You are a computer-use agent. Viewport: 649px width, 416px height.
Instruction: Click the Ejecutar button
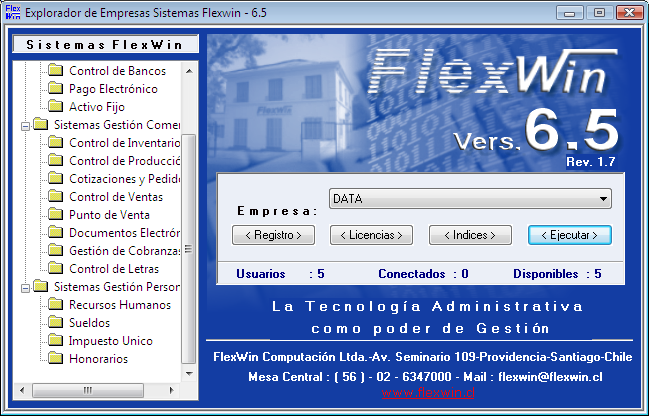pos(569,235)
